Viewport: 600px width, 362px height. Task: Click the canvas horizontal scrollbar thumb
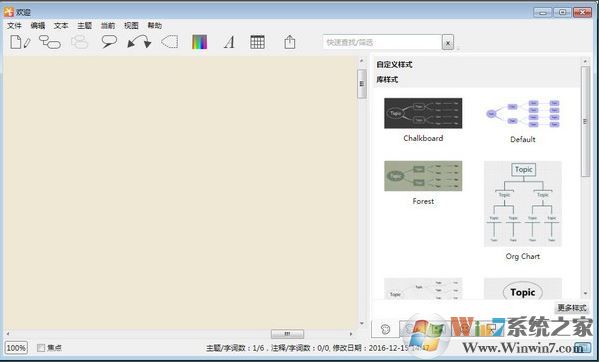[287, 334]
